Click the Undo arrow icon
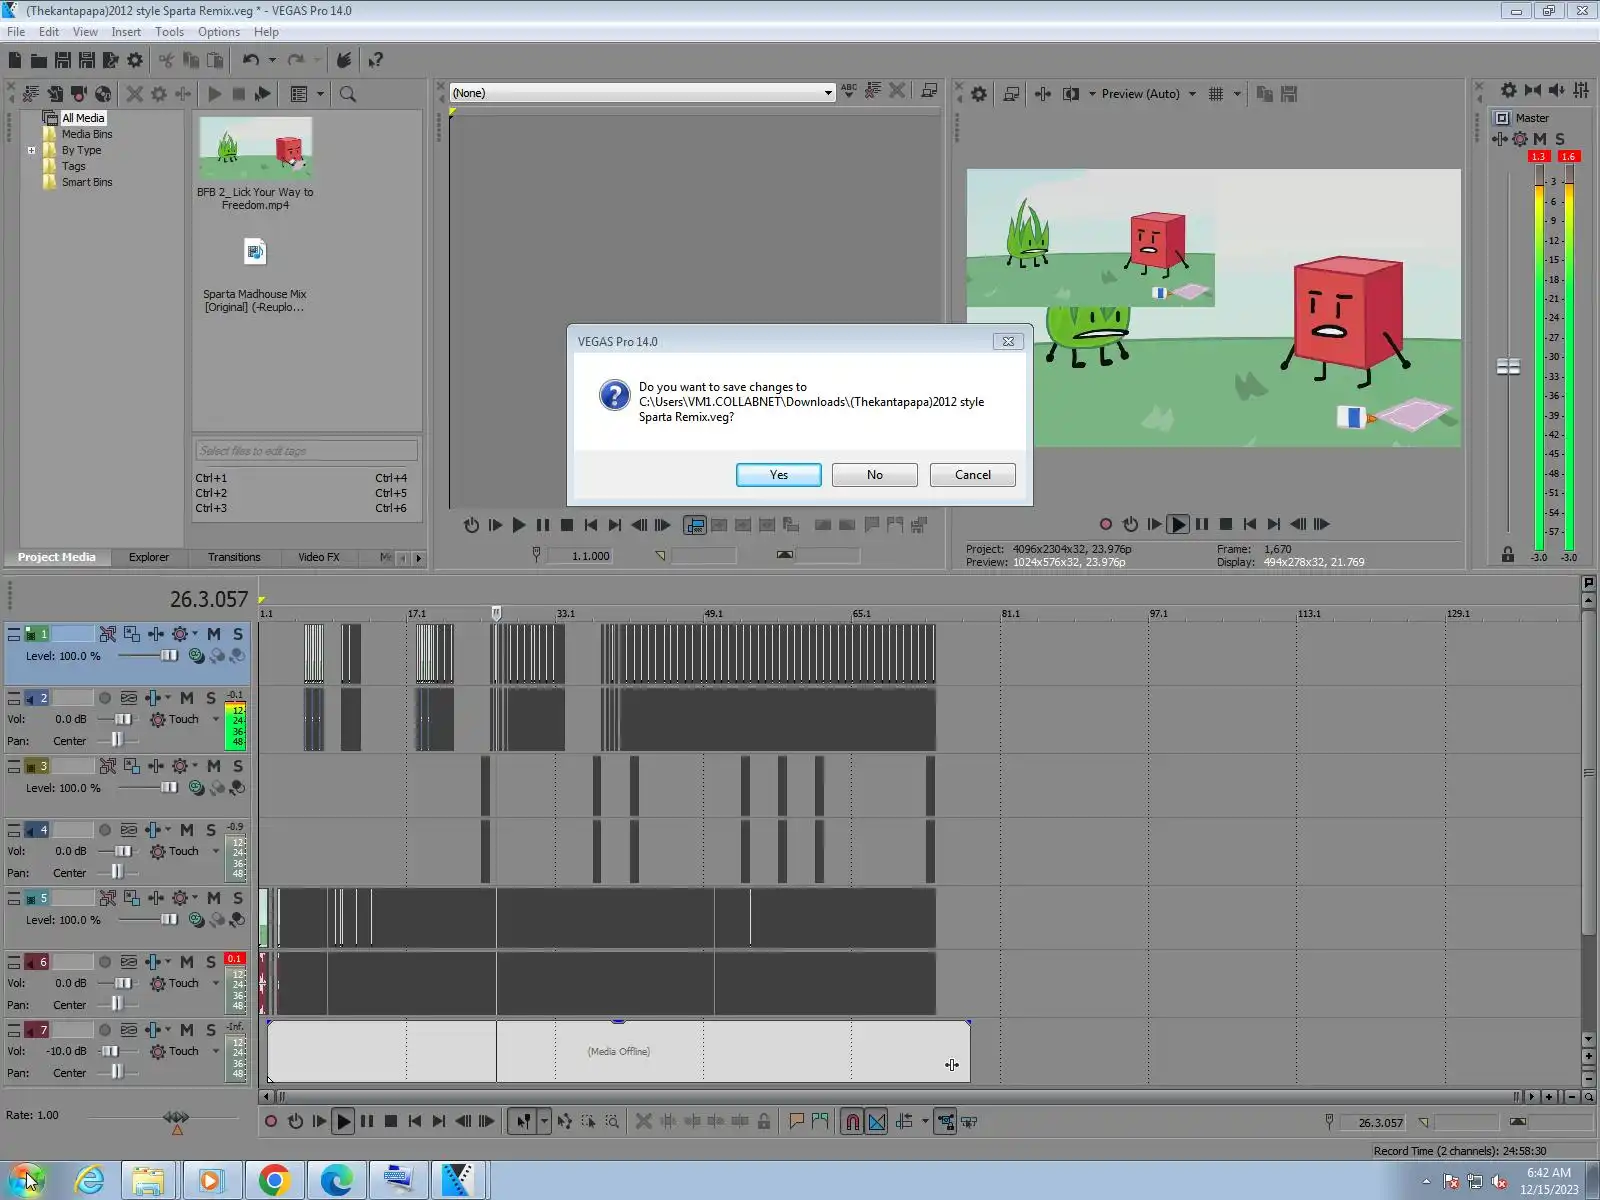 (x=251, y=60)
